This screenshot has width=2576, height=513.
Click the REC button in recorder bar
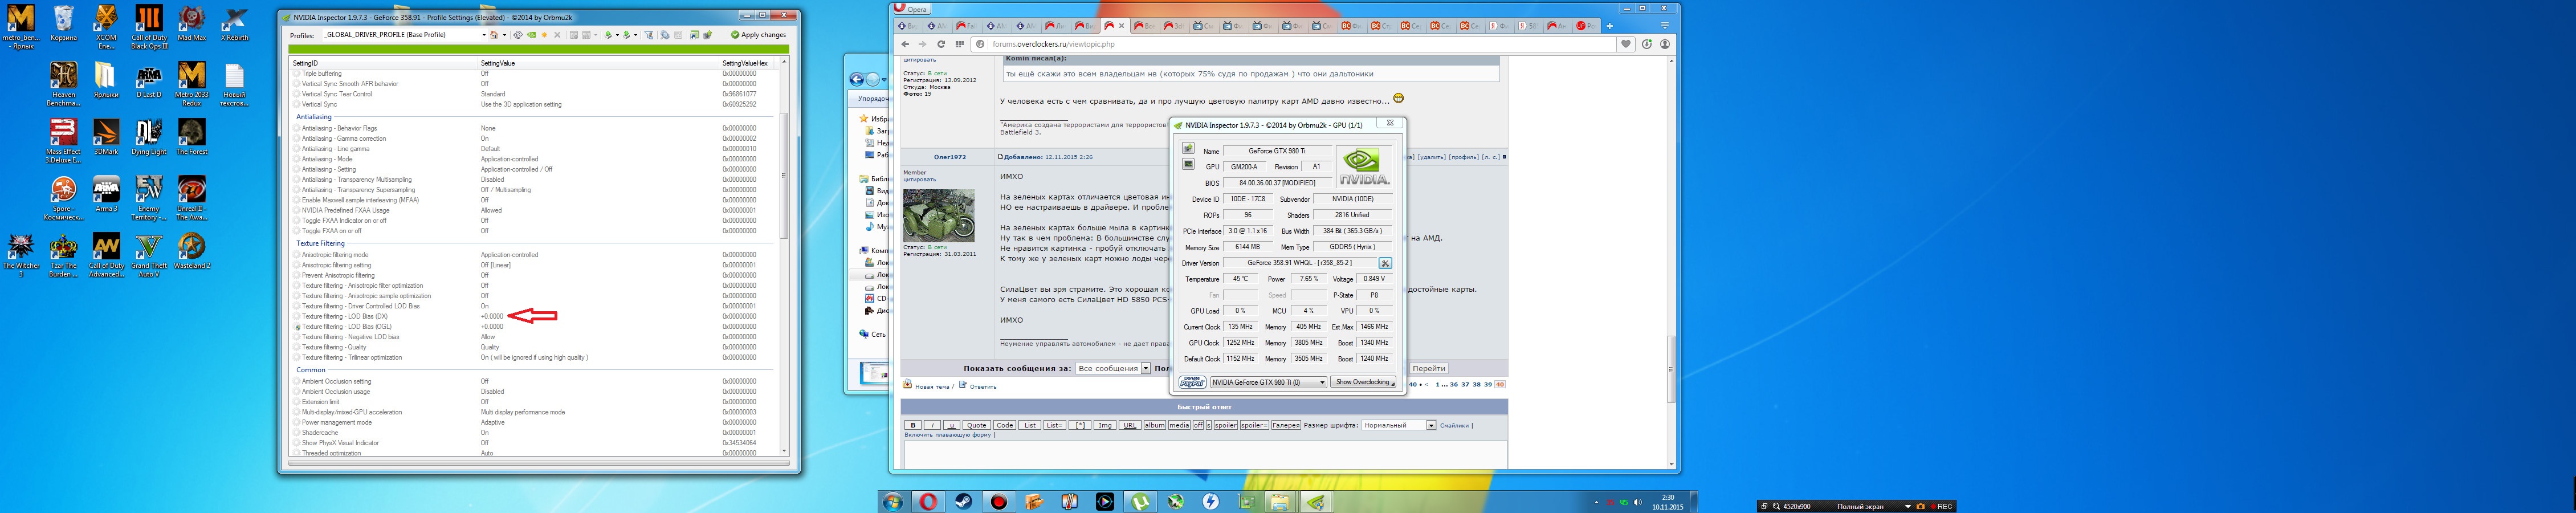(x=1940, y=507)
